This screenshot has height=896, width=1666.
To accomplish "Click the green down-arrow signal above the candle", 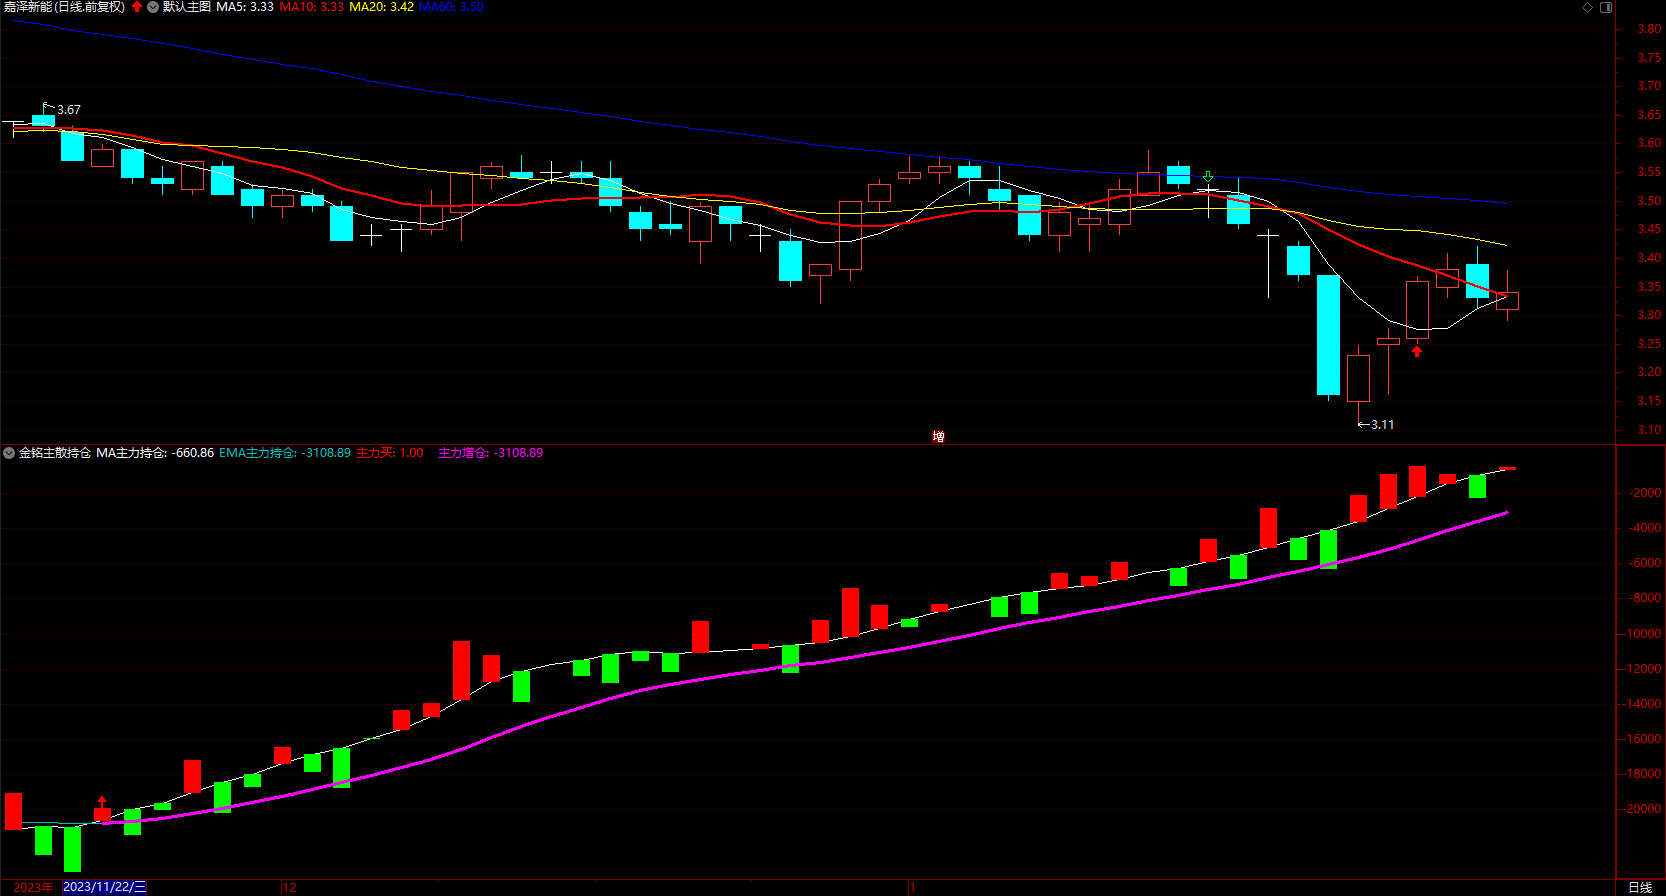I will click(x=1208, y=176).
